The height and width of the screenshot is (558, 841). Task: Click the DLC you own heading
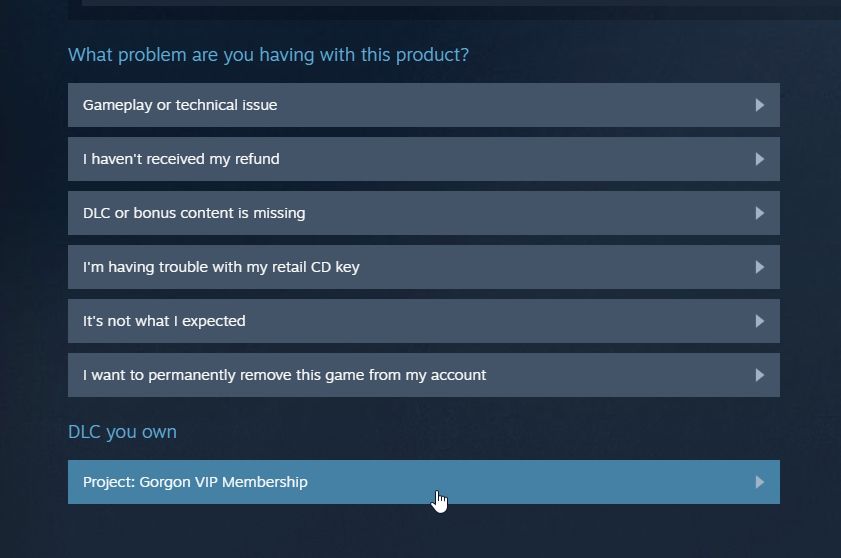(x=122, y=432)
